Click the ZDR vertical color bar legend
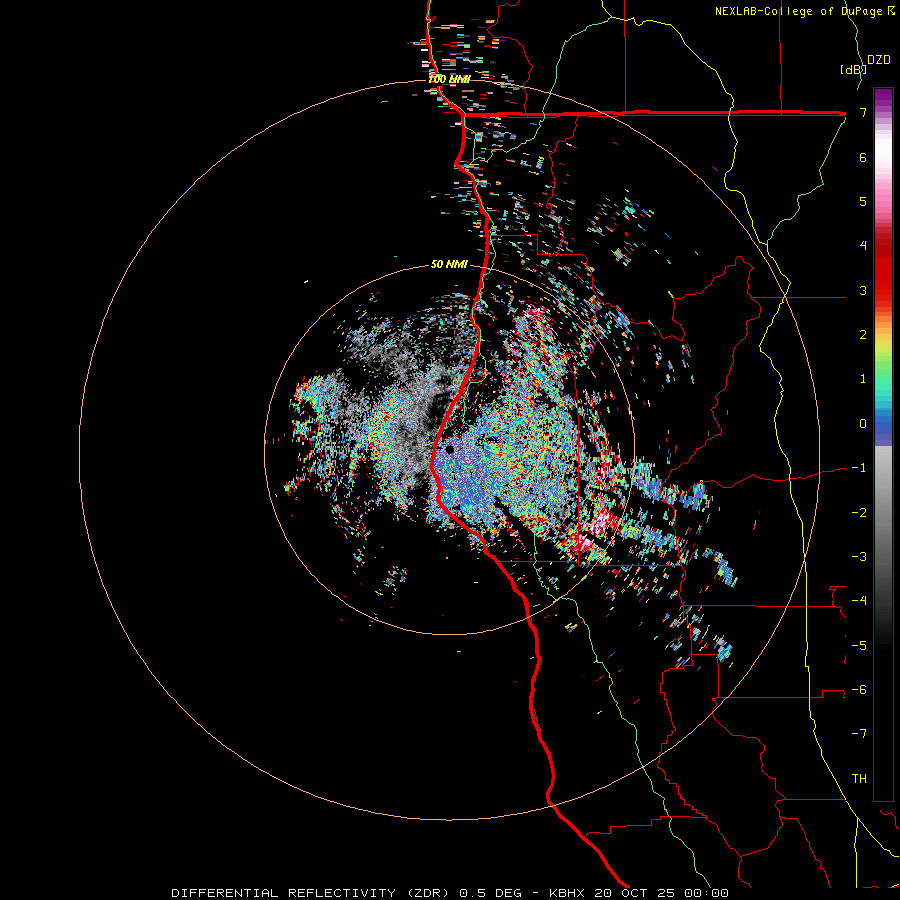The image size is (900, 900). click(x=883, y=444)
